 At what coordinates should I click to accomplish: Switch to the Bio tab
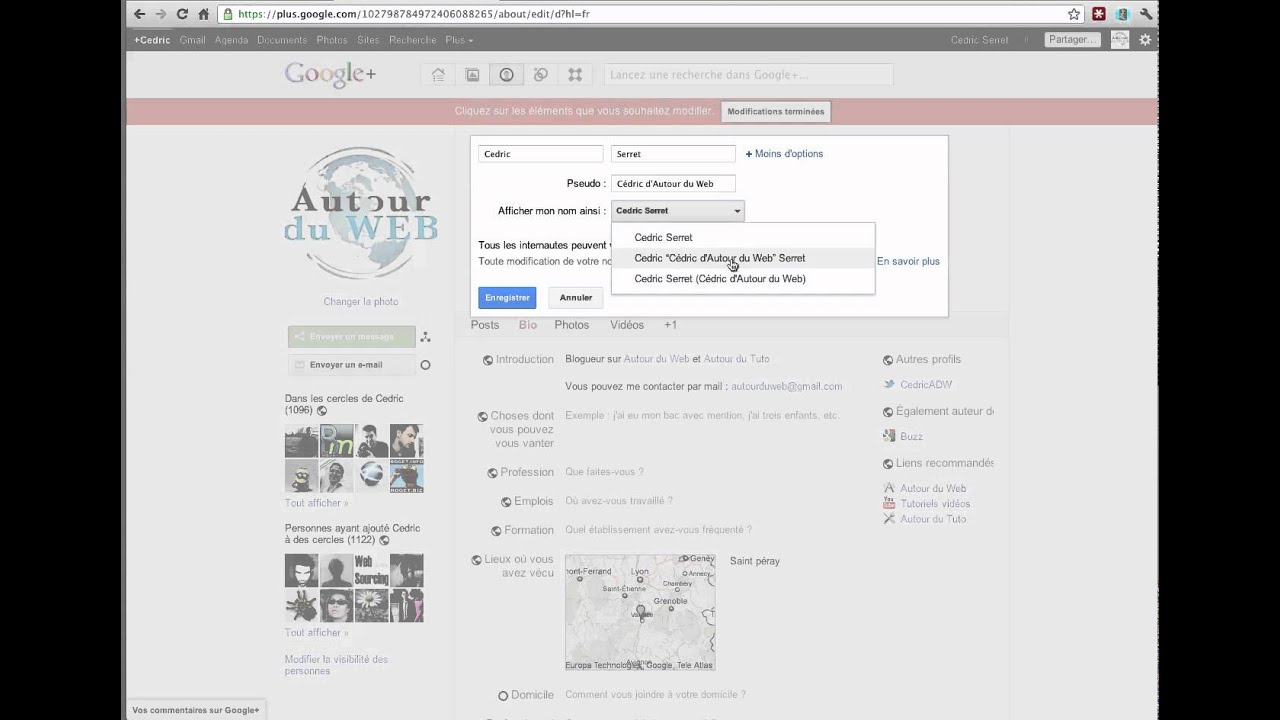pyautogui.click(x=528, y=325)
